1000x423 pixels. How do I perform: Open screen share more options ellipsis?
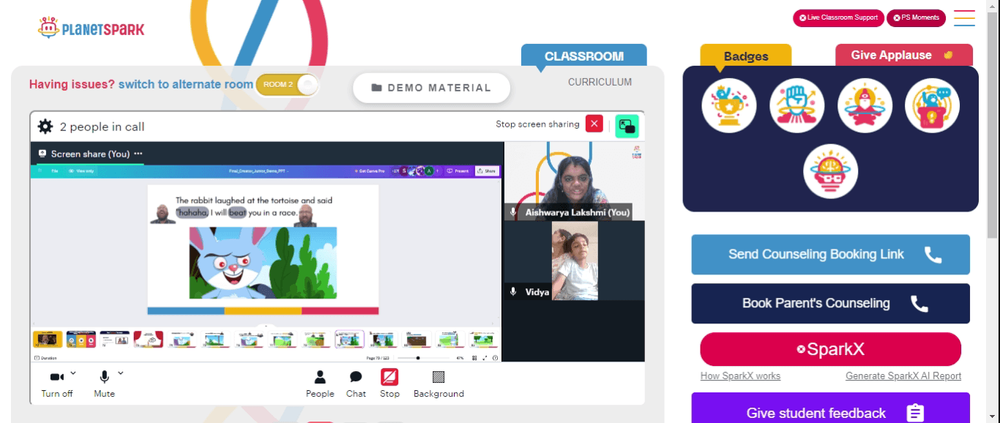138,154
